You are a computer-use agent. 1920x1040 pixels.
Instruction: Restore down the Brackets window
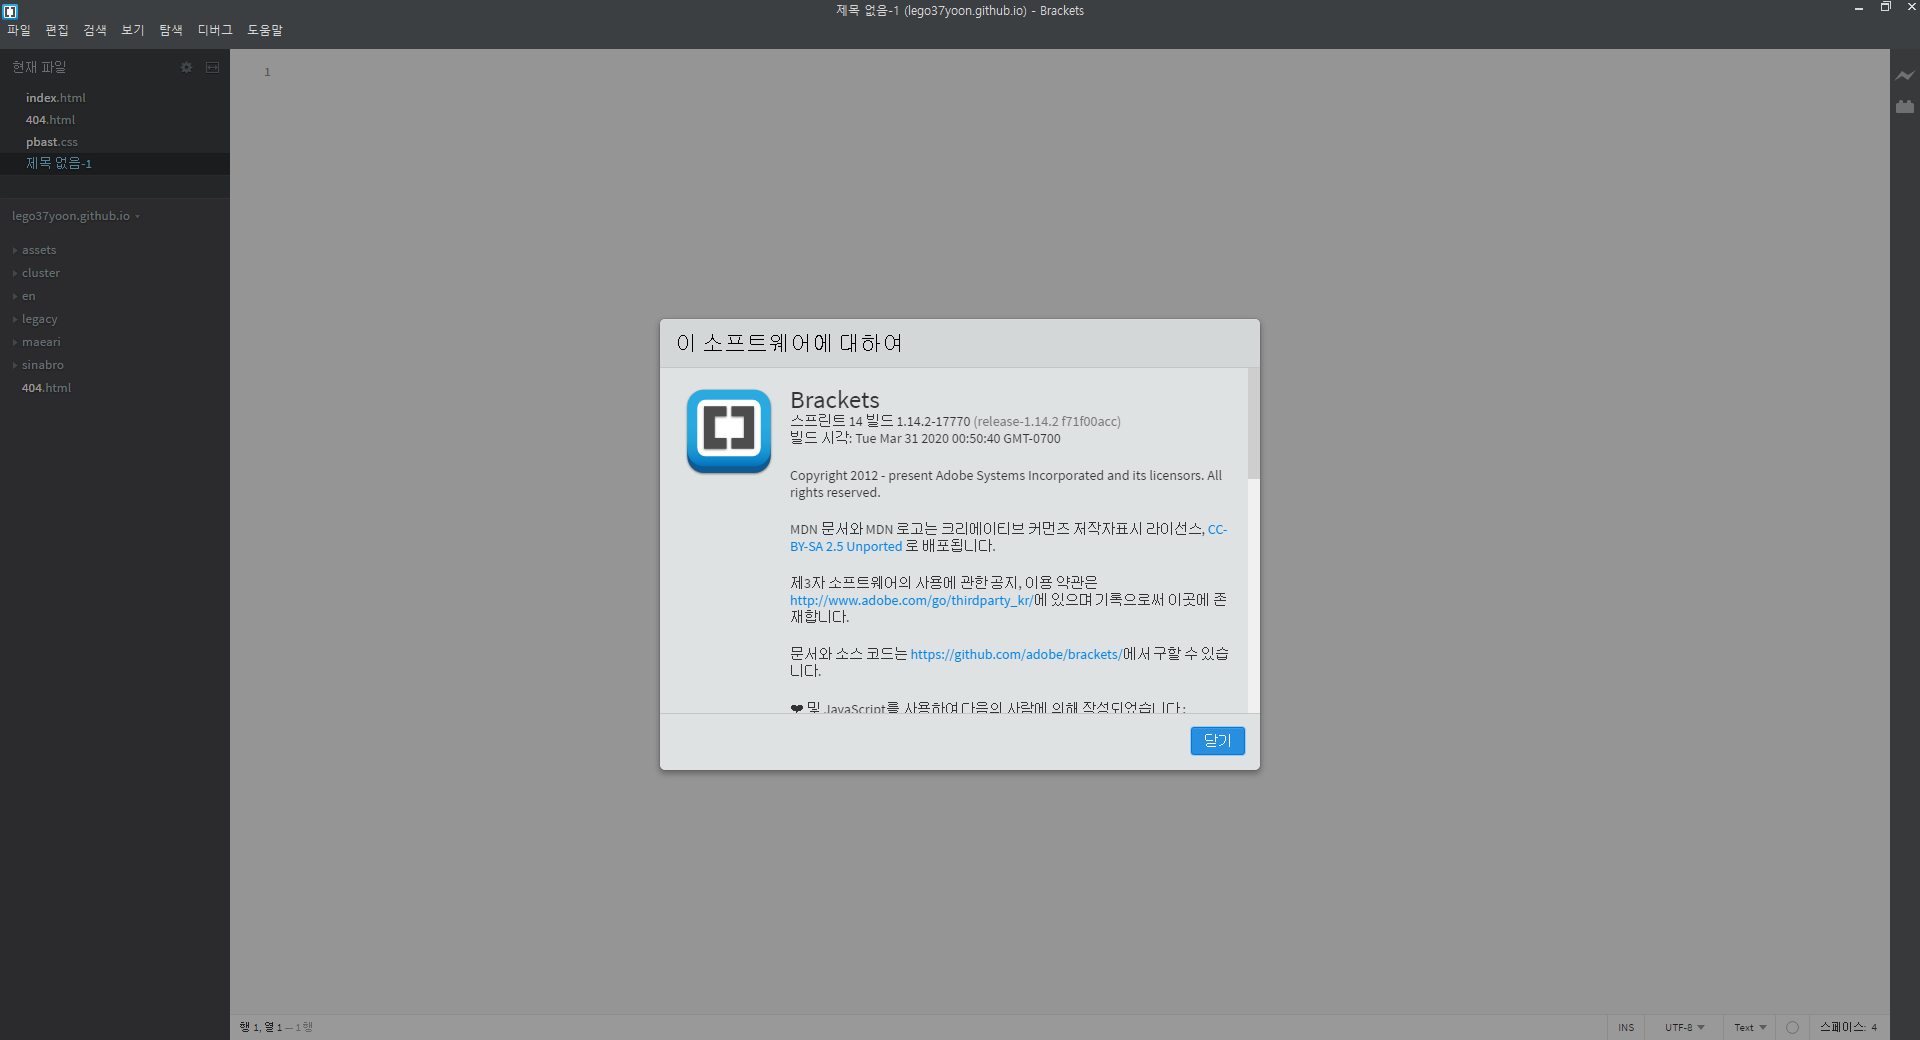(x=1885, y=7)
